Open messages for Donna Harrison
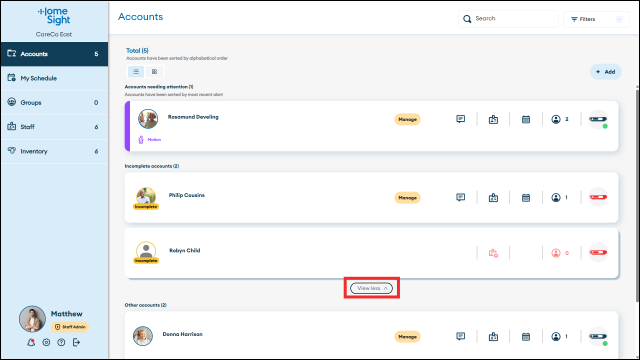The width and height of the screenshot is (640, 360). click(x=460, y=336)
